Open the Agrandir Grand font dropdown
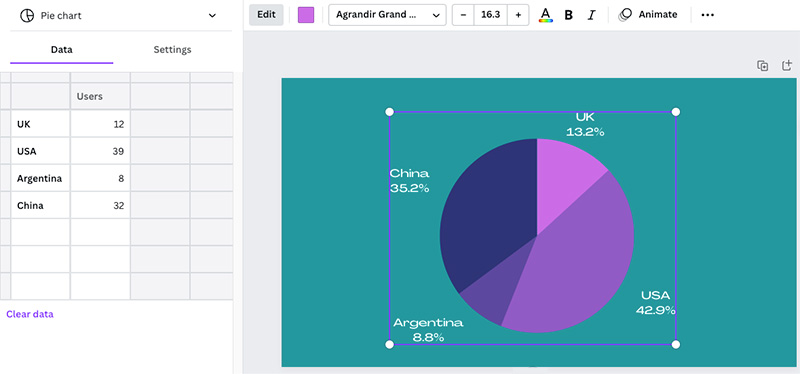 click(x=387, y=15)
